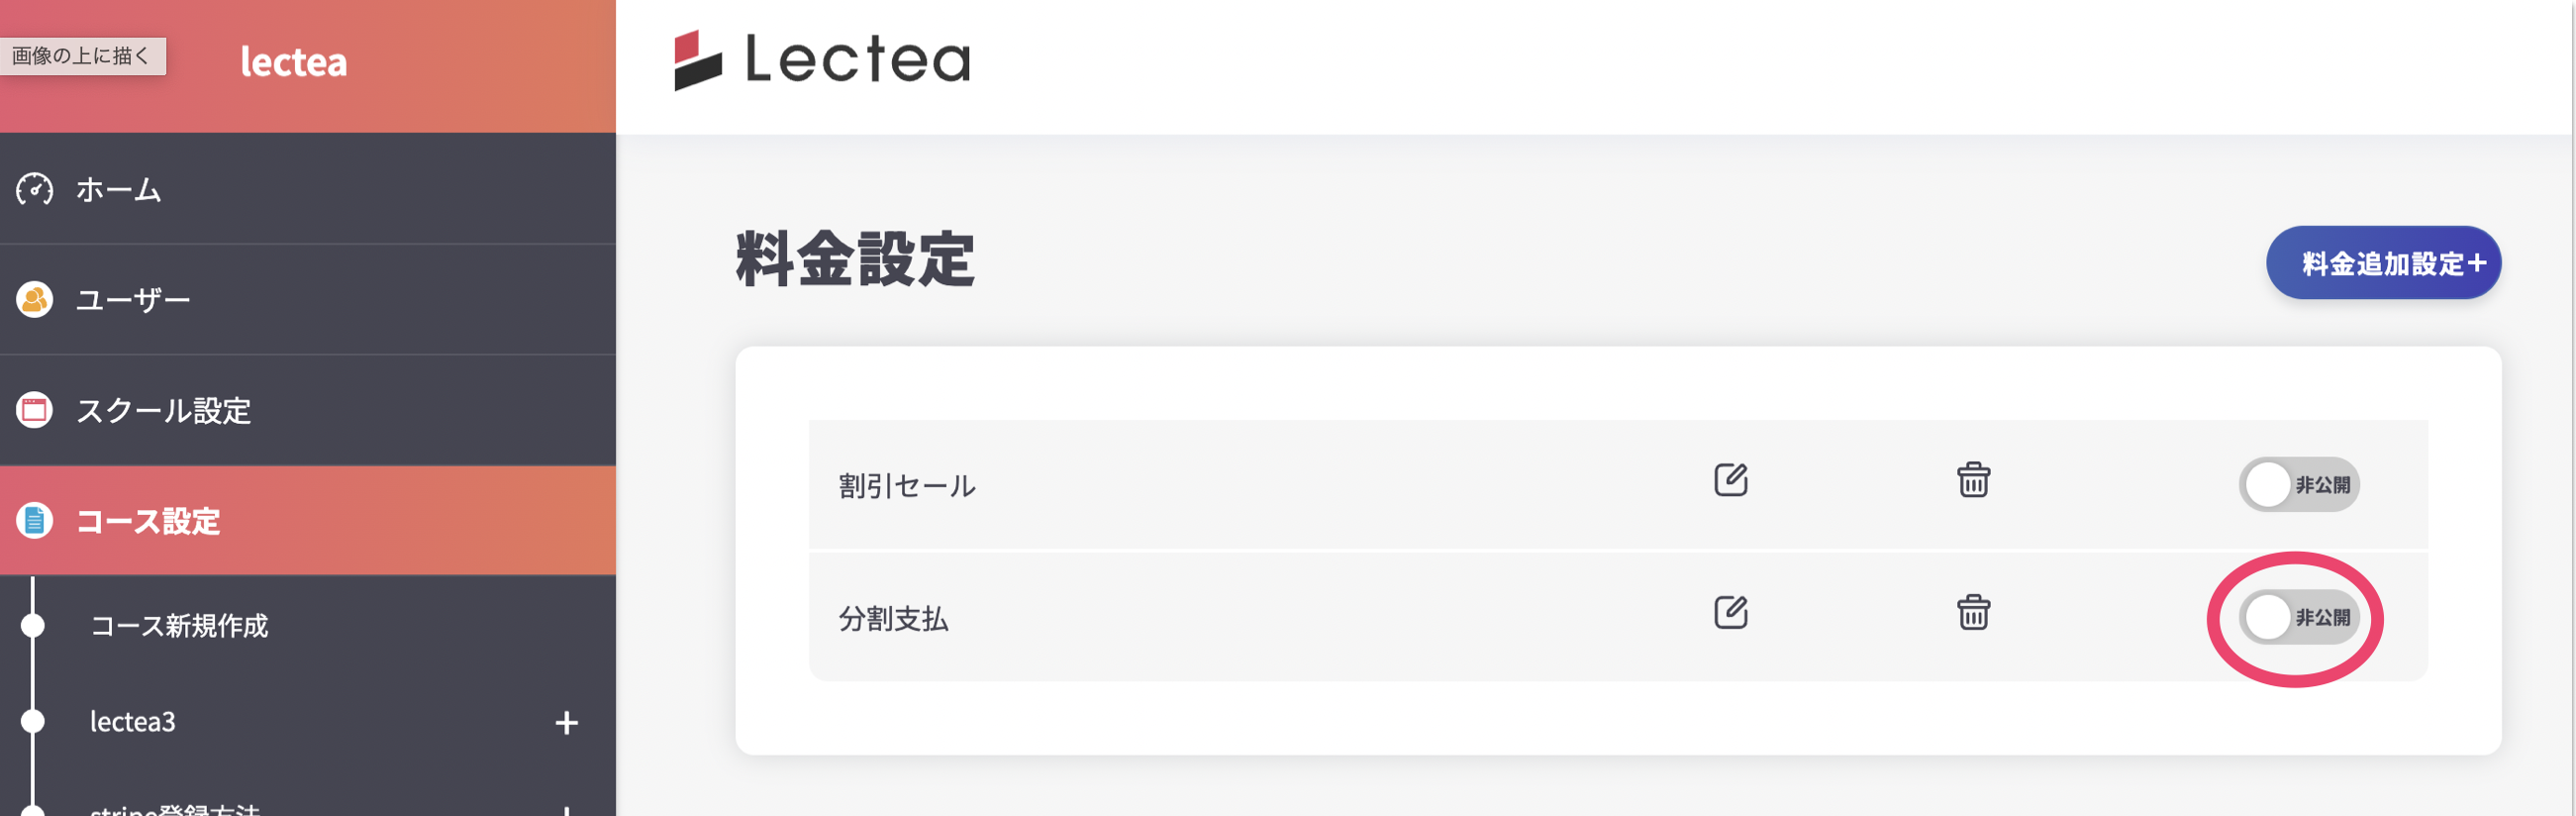Toggle 割引セール 非公開 switch
This screenshot has height=816, width=2576.
click(2298, 485)
